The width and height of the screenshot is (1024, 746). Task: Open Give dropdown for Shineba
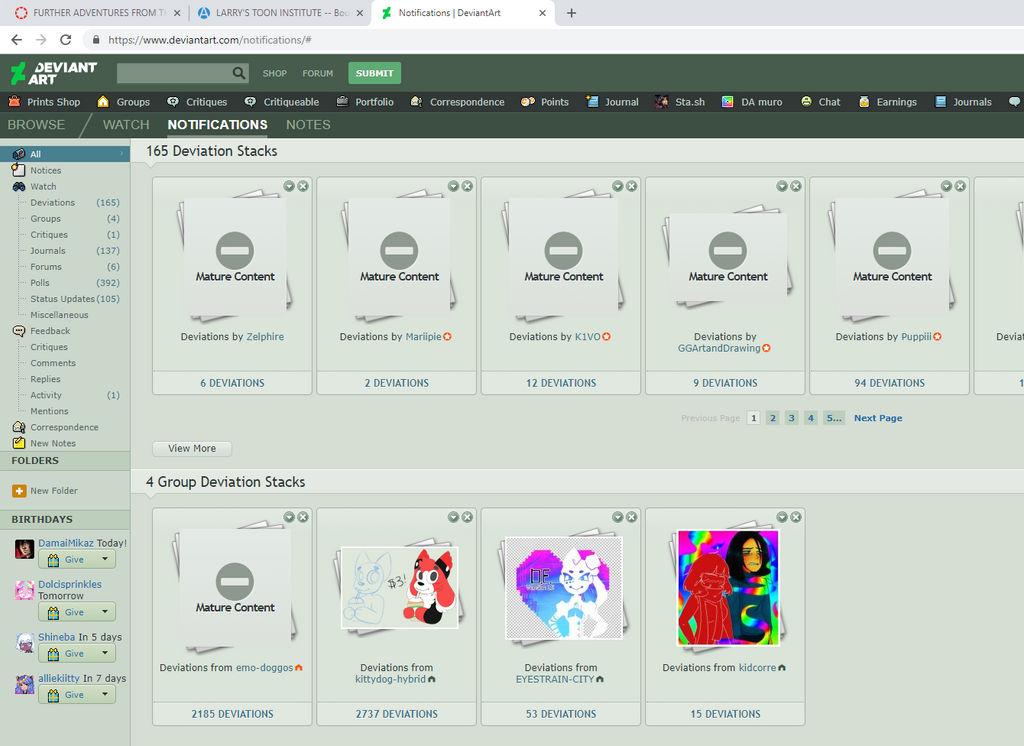105,653
